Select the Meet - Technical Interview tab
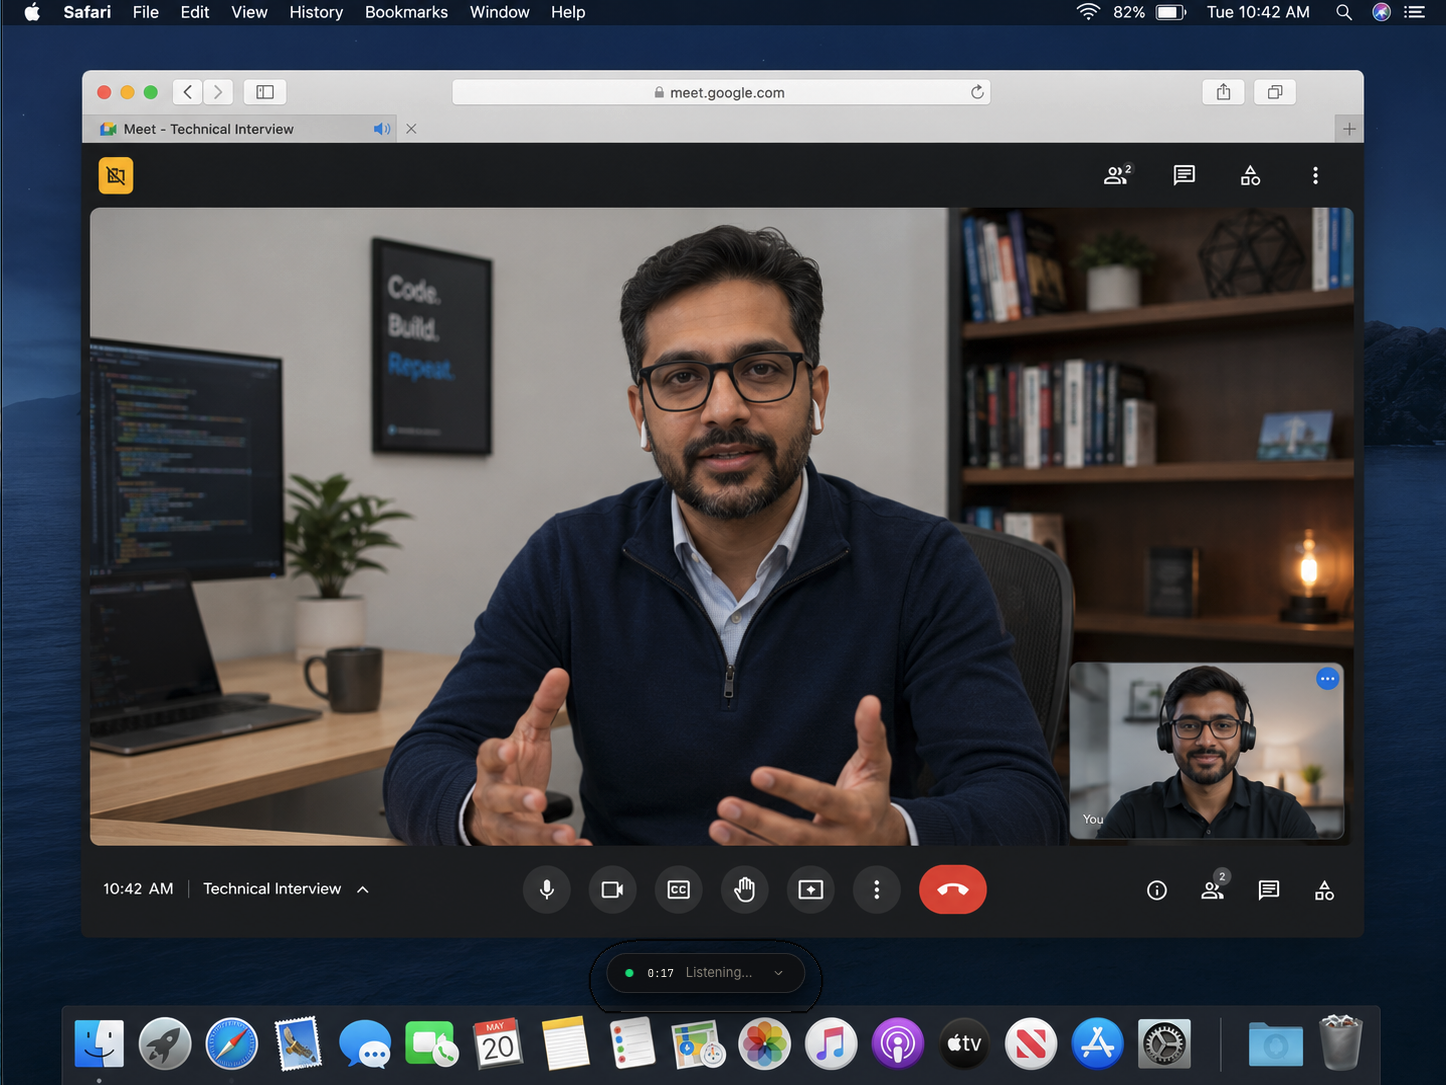Viewport: 1446px width, 1085px height. click(x=240, y=129)
